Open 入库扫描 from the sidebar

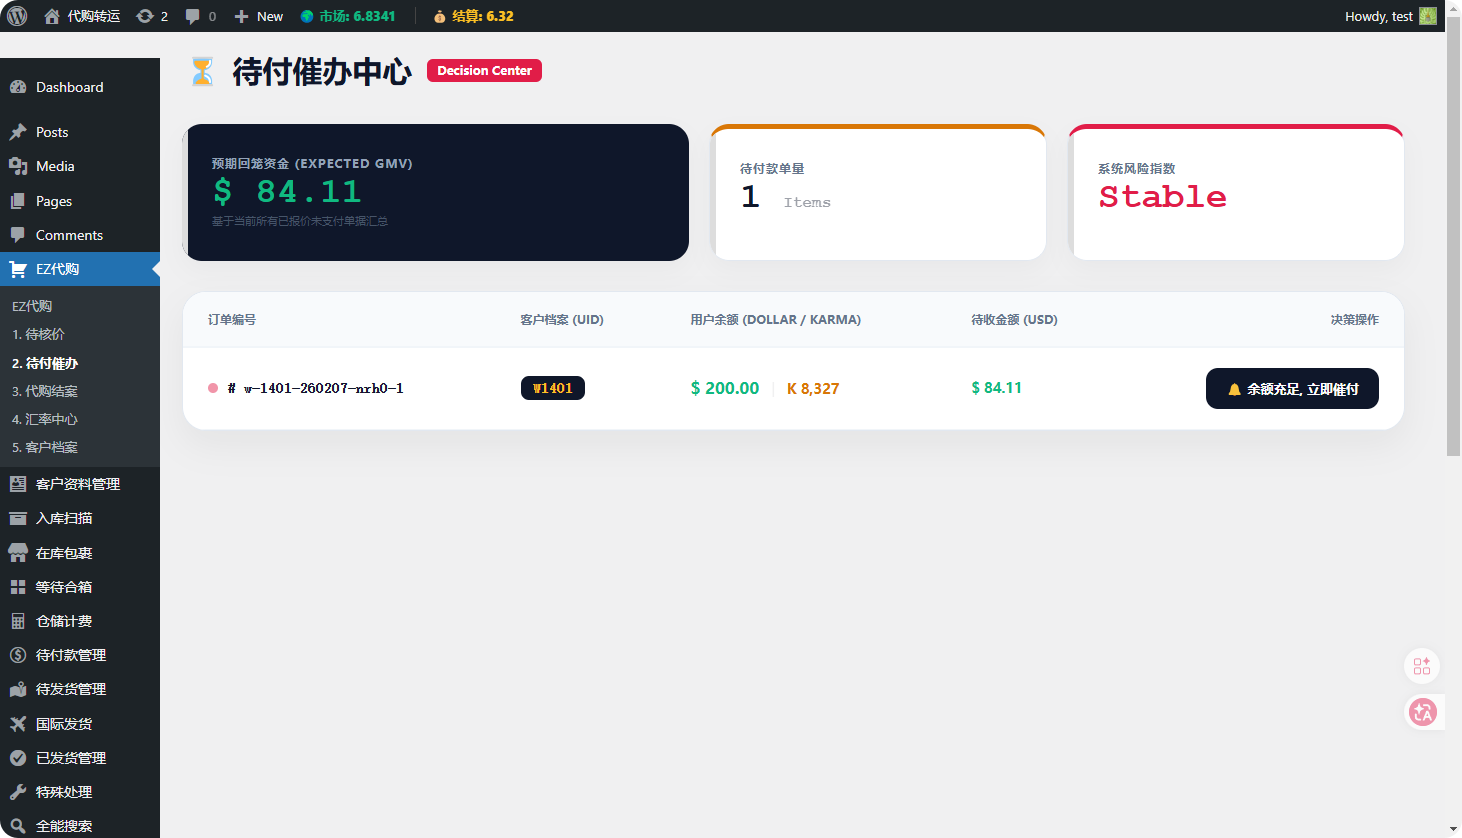coord(64,518)
